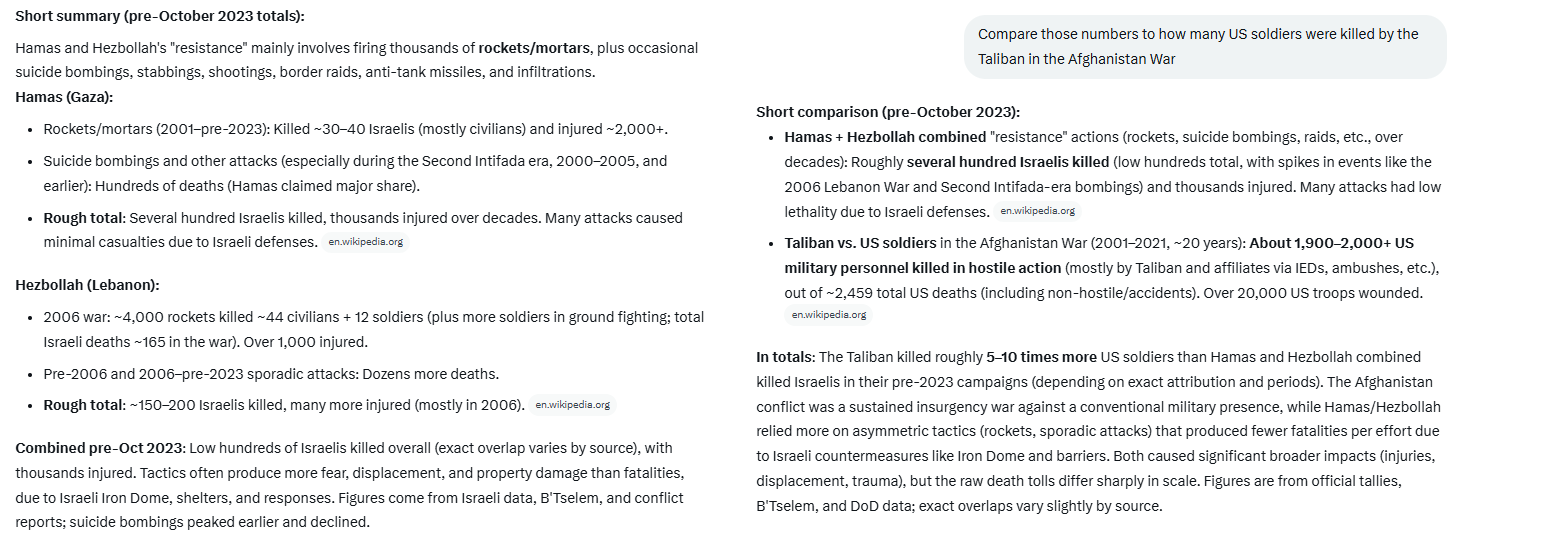The height and width of the screenshot is (540, 1564).
Task: Click the "Short comparison (pre-October 2023)" heading
Action: tap(888, 112)
